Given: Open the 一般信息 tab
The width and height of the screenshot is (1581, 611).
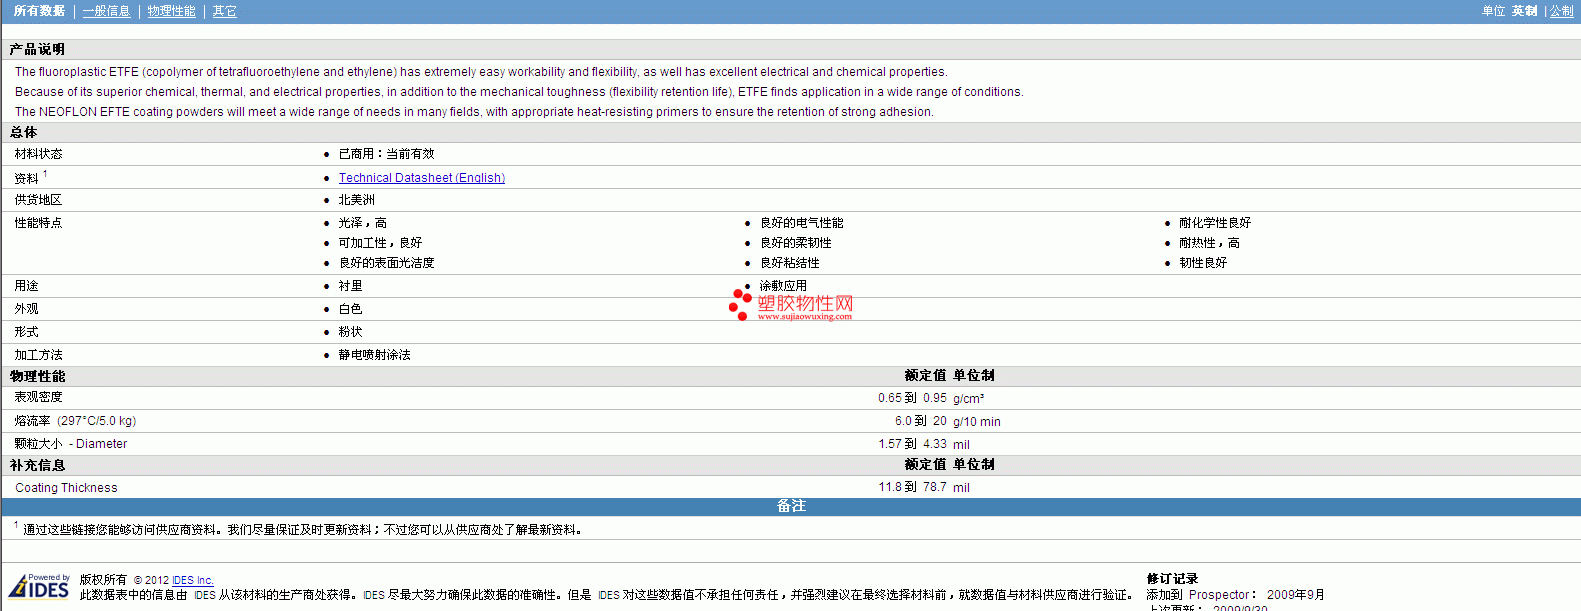Looking at the screenshot, I should pyautogui.click(x=106, y=11).
